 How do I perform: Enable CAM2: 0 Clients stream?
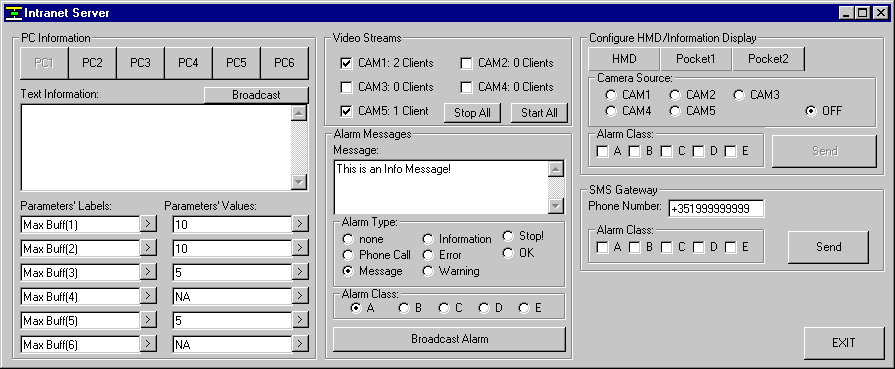click(466, 63)
